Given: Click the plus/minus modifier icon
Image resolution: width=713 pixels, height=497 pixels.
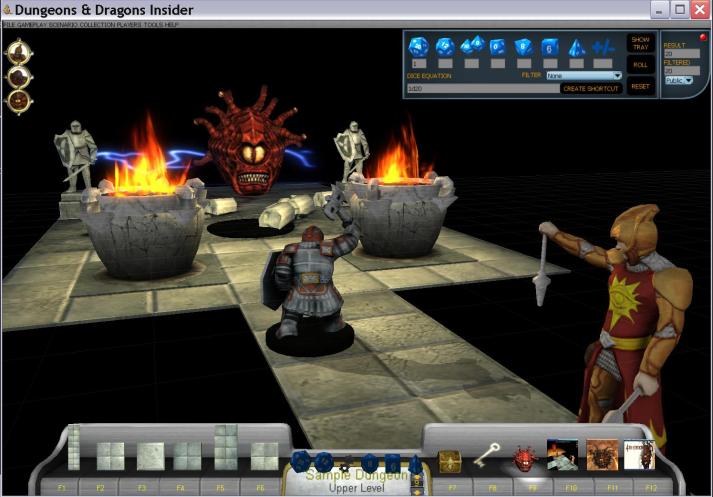Looking at the screenshot, I should coord(603,47).
